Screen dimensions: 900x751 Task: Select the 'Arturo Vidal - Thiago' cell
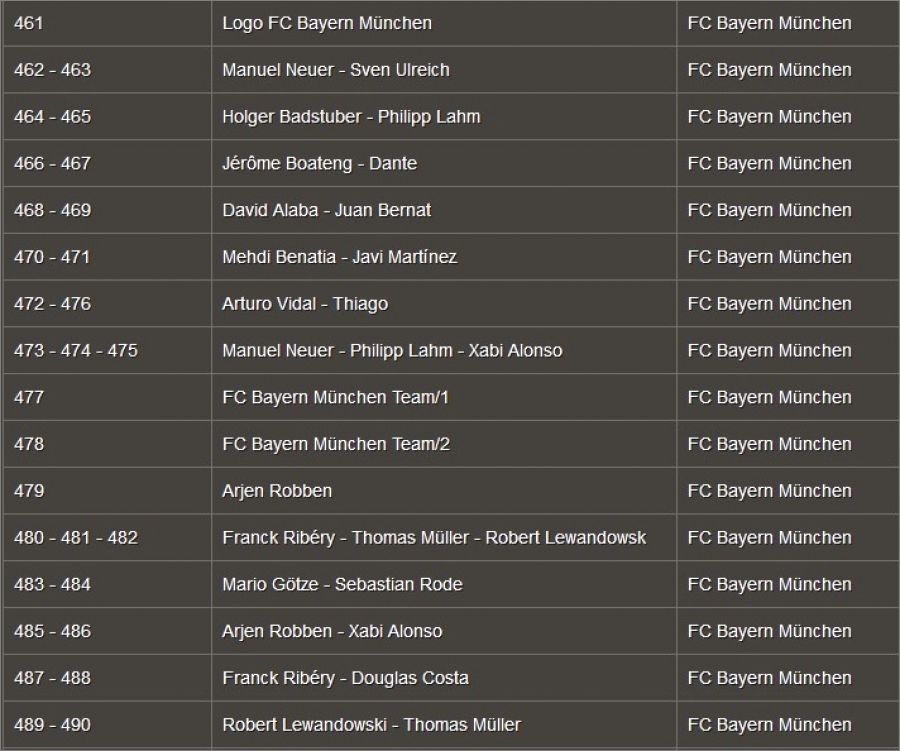(305, 304)
